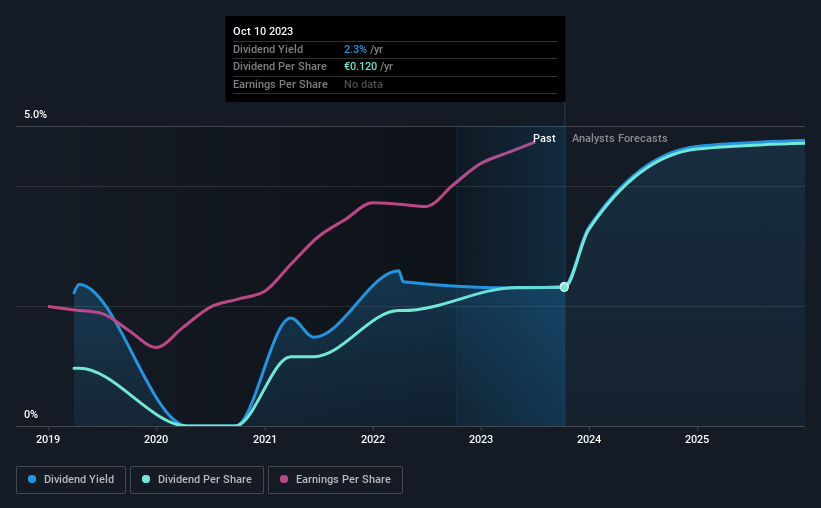Screen dimensions: 821x508
Task: Toggle the Earnings Per Share legend button
Action: [x=335, y=480]
